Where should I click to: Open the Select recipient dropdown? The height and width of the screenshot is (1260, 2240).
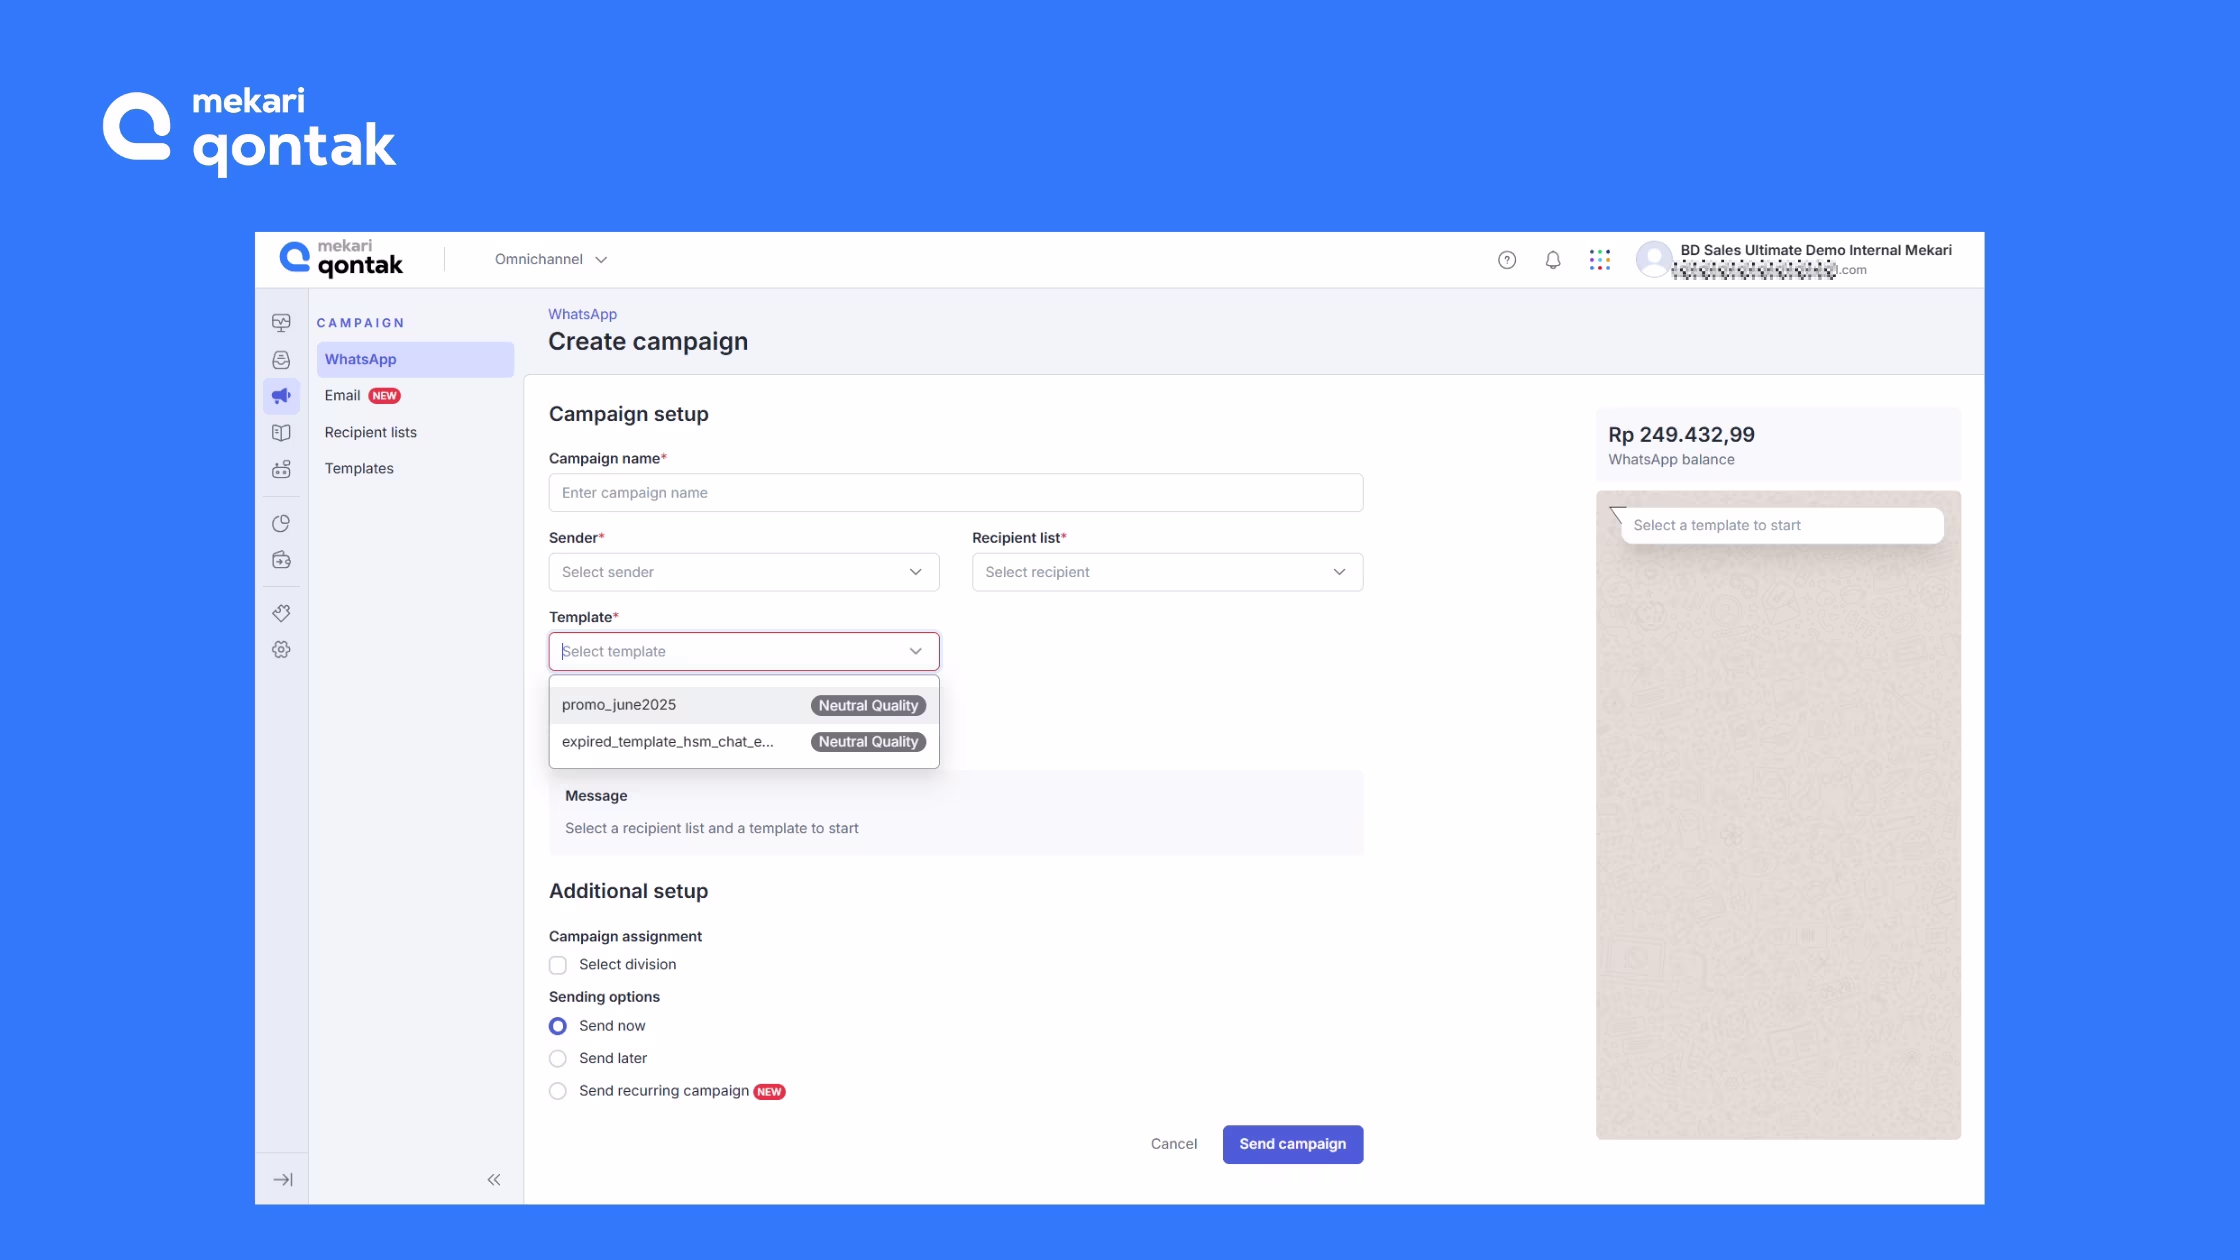click(1167, 572)
